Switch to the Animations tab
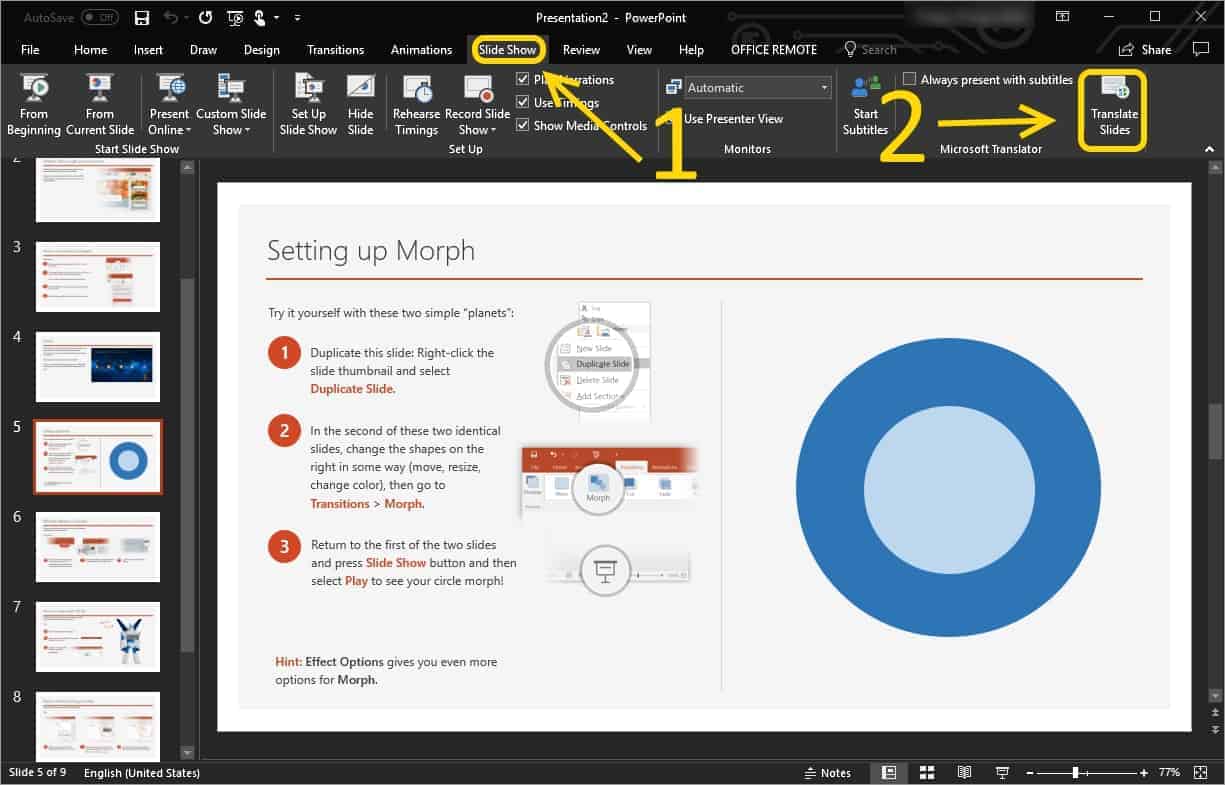Viewport: 1225px width, 785px height. tap(421, 50)
